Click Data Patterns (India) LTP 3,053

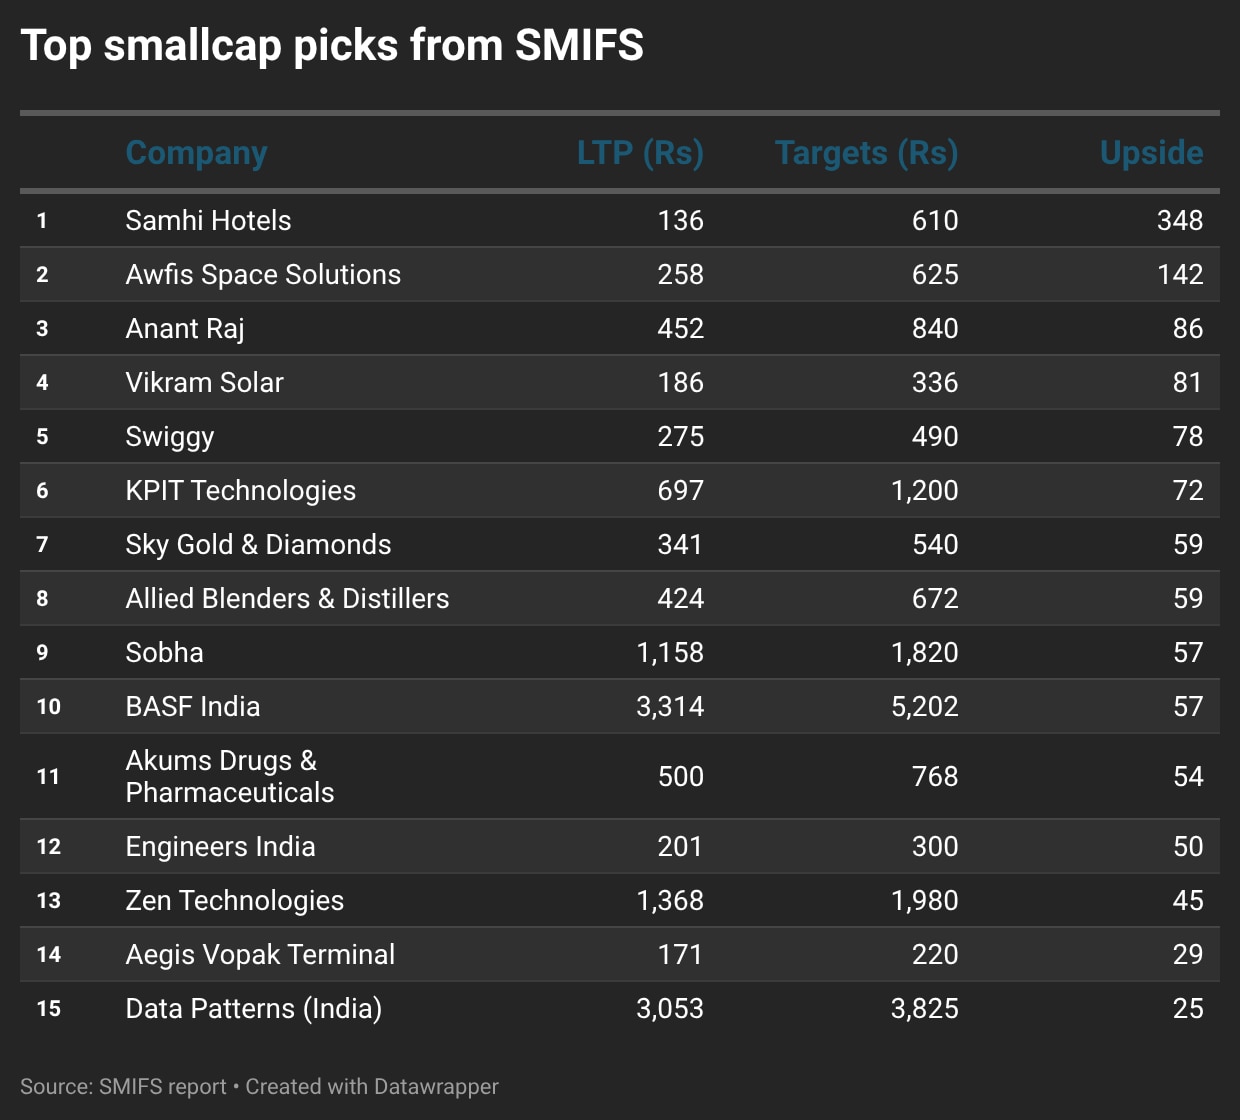point(670,1009)
